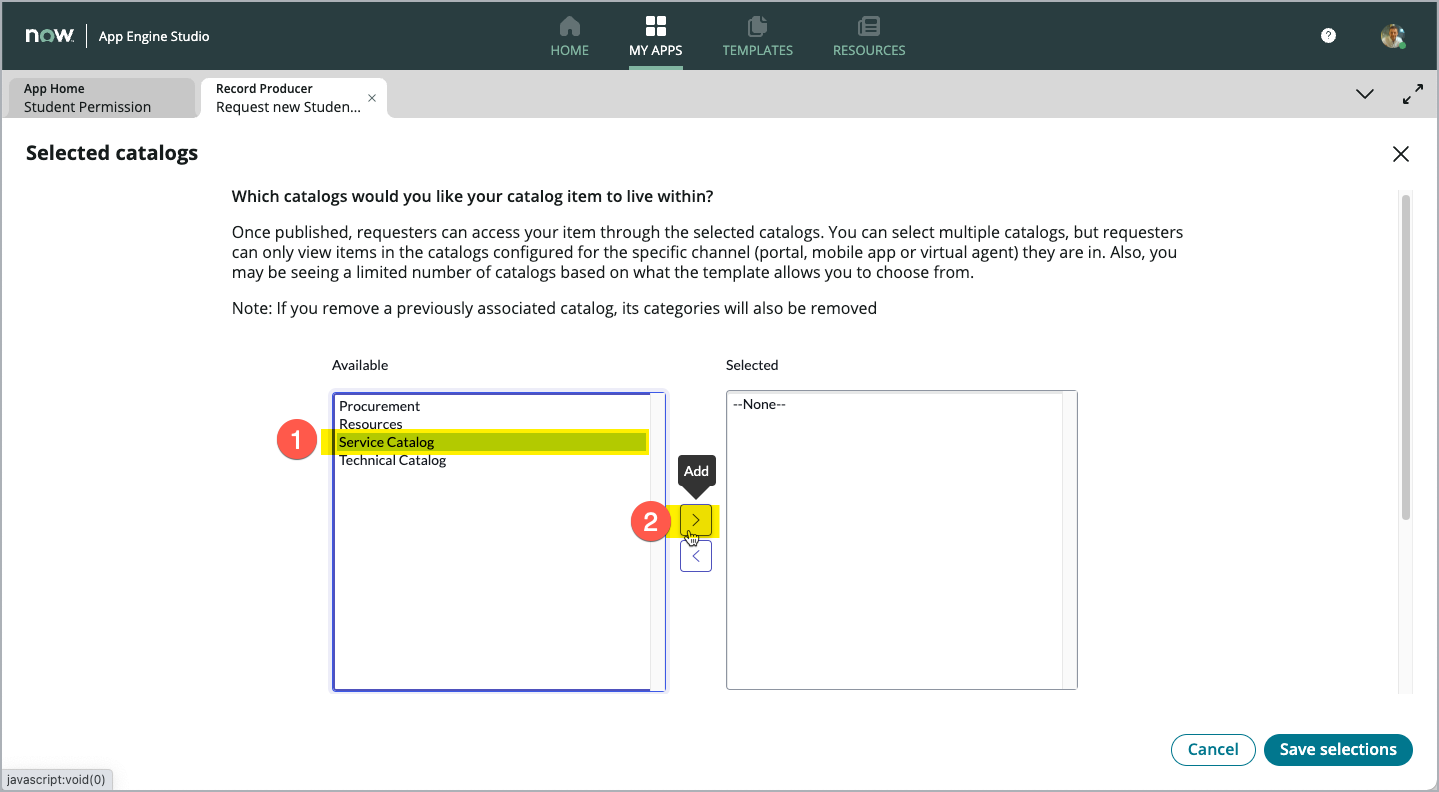Click the dialog's vertical scrollbar
This screenshot has width=1439, height=792.
1406,357
